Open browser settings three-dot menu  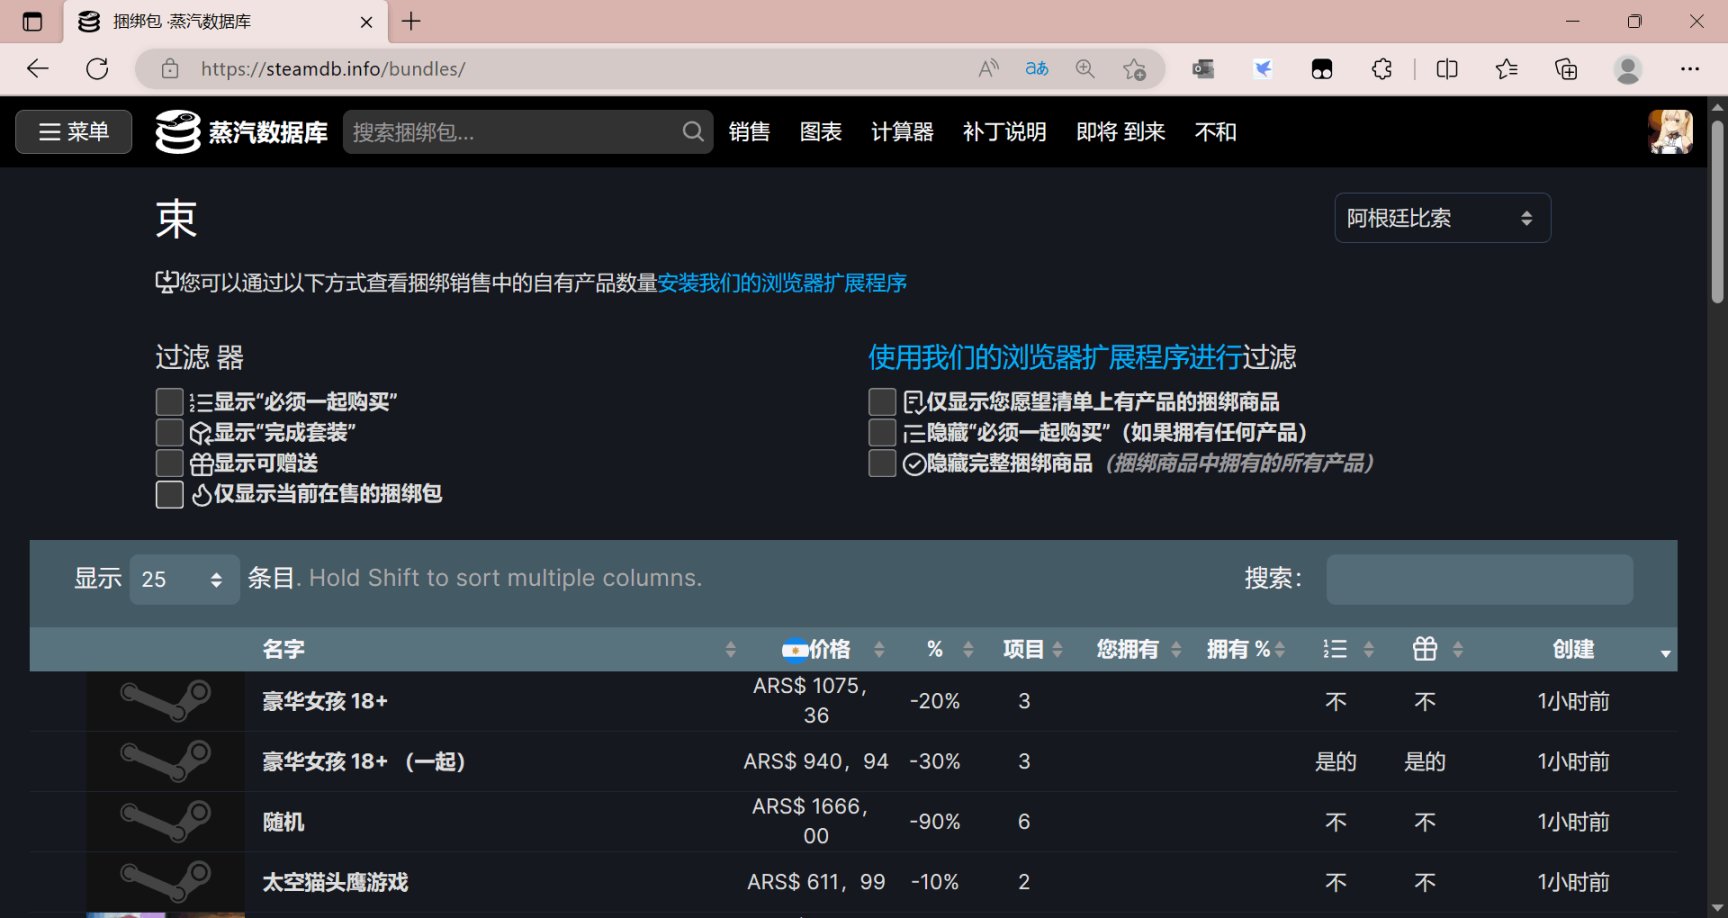click(1690, 69)
